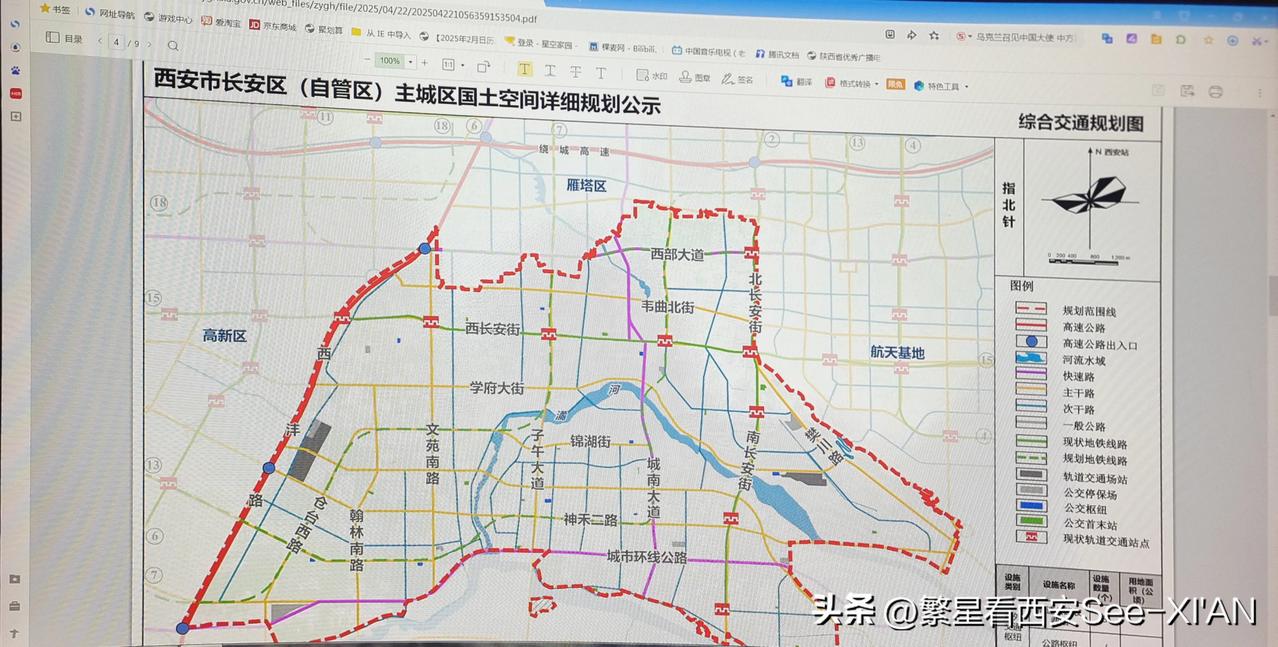The width and height of the screenshot is (1278, 647).
Task: Click the orange 限免 badge
Action: (x=895, y=84)
